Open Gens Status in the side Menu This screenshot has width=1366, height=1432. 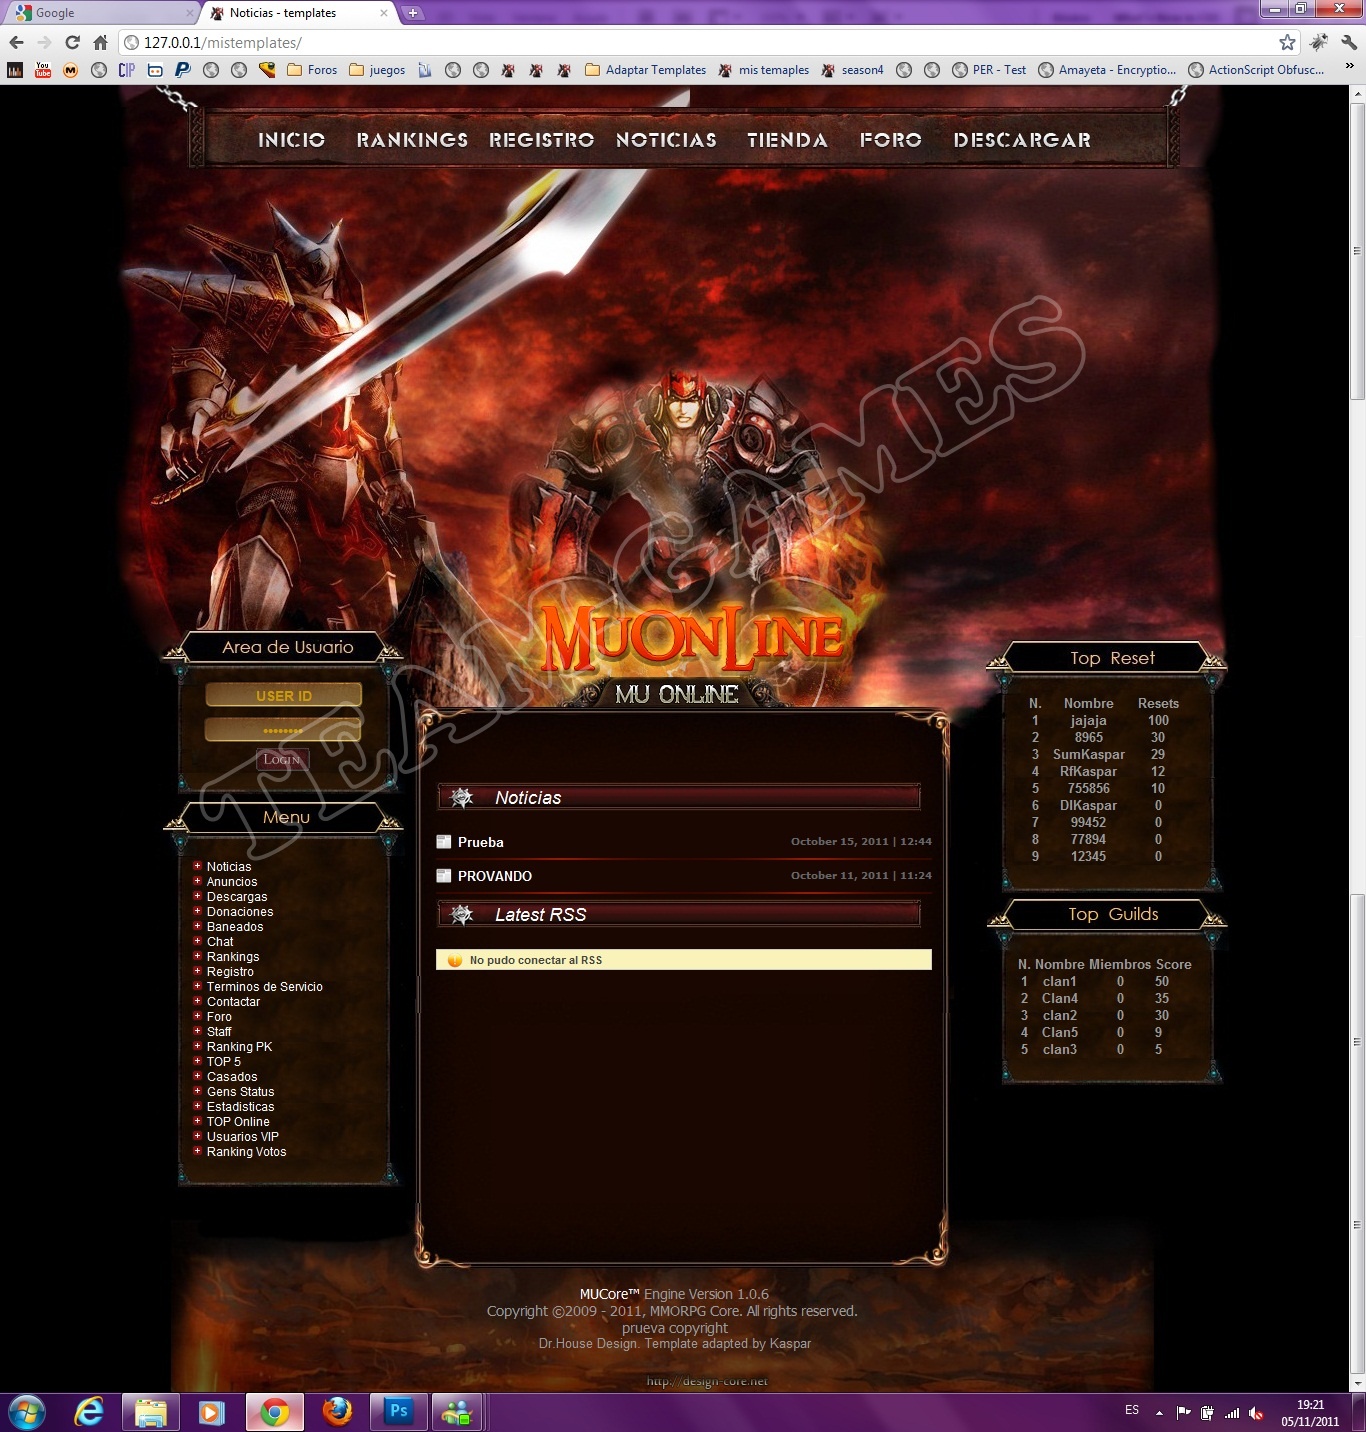[240, 1092]
